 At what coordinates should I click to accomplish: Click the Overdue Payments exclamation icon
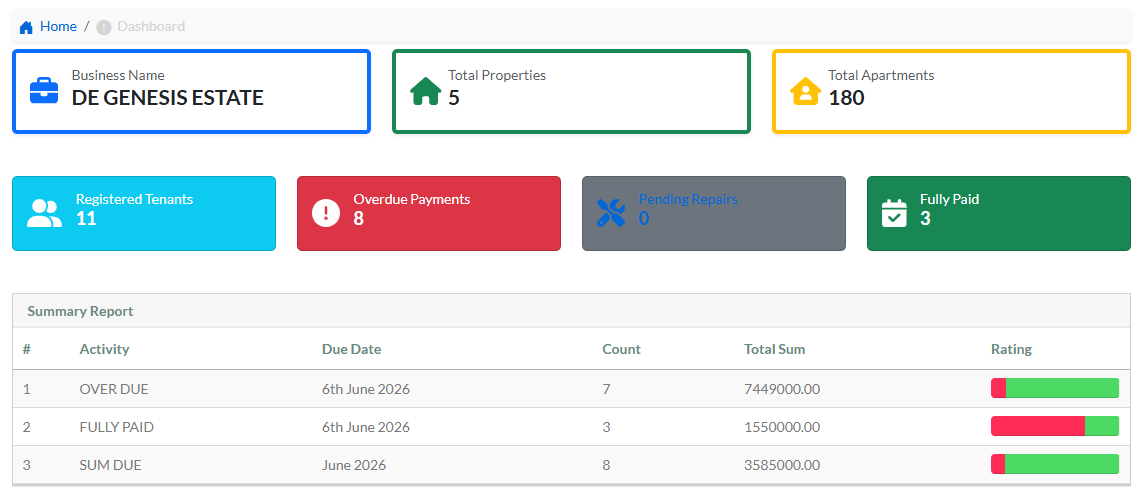326,213
